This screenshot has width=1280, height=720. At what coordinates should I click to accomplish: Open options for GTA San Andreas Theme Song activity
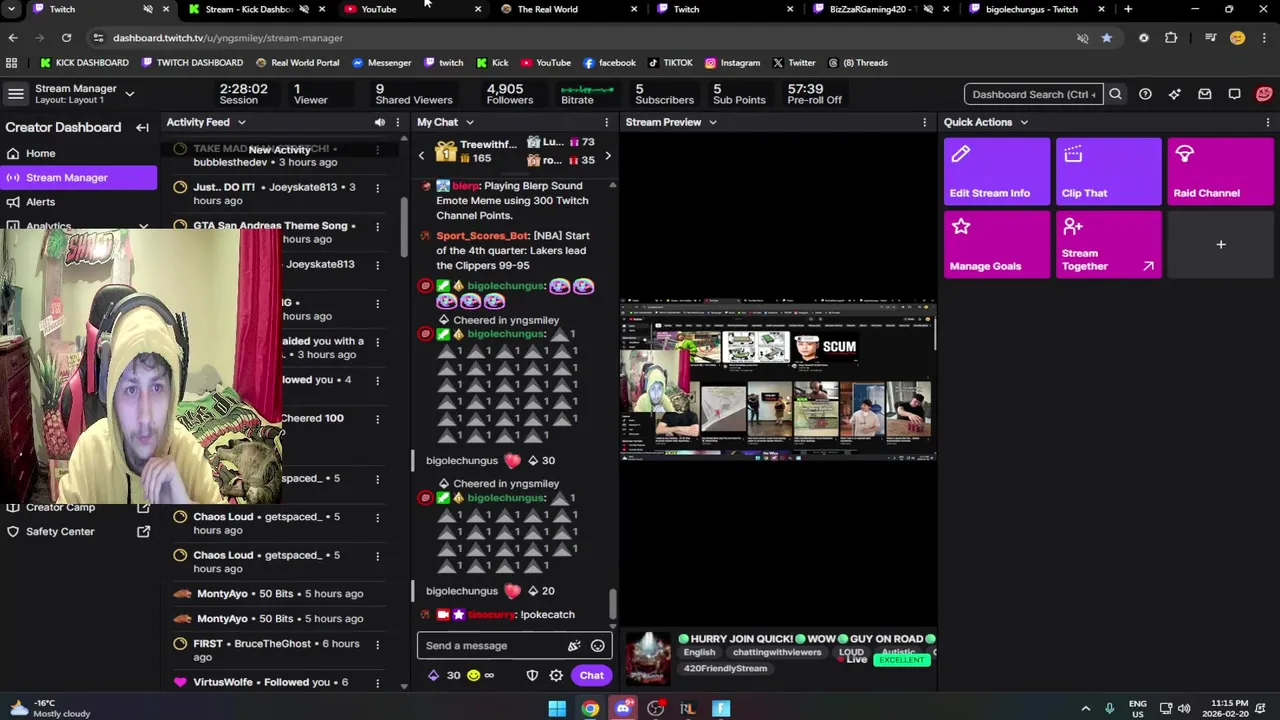(377, 226)
